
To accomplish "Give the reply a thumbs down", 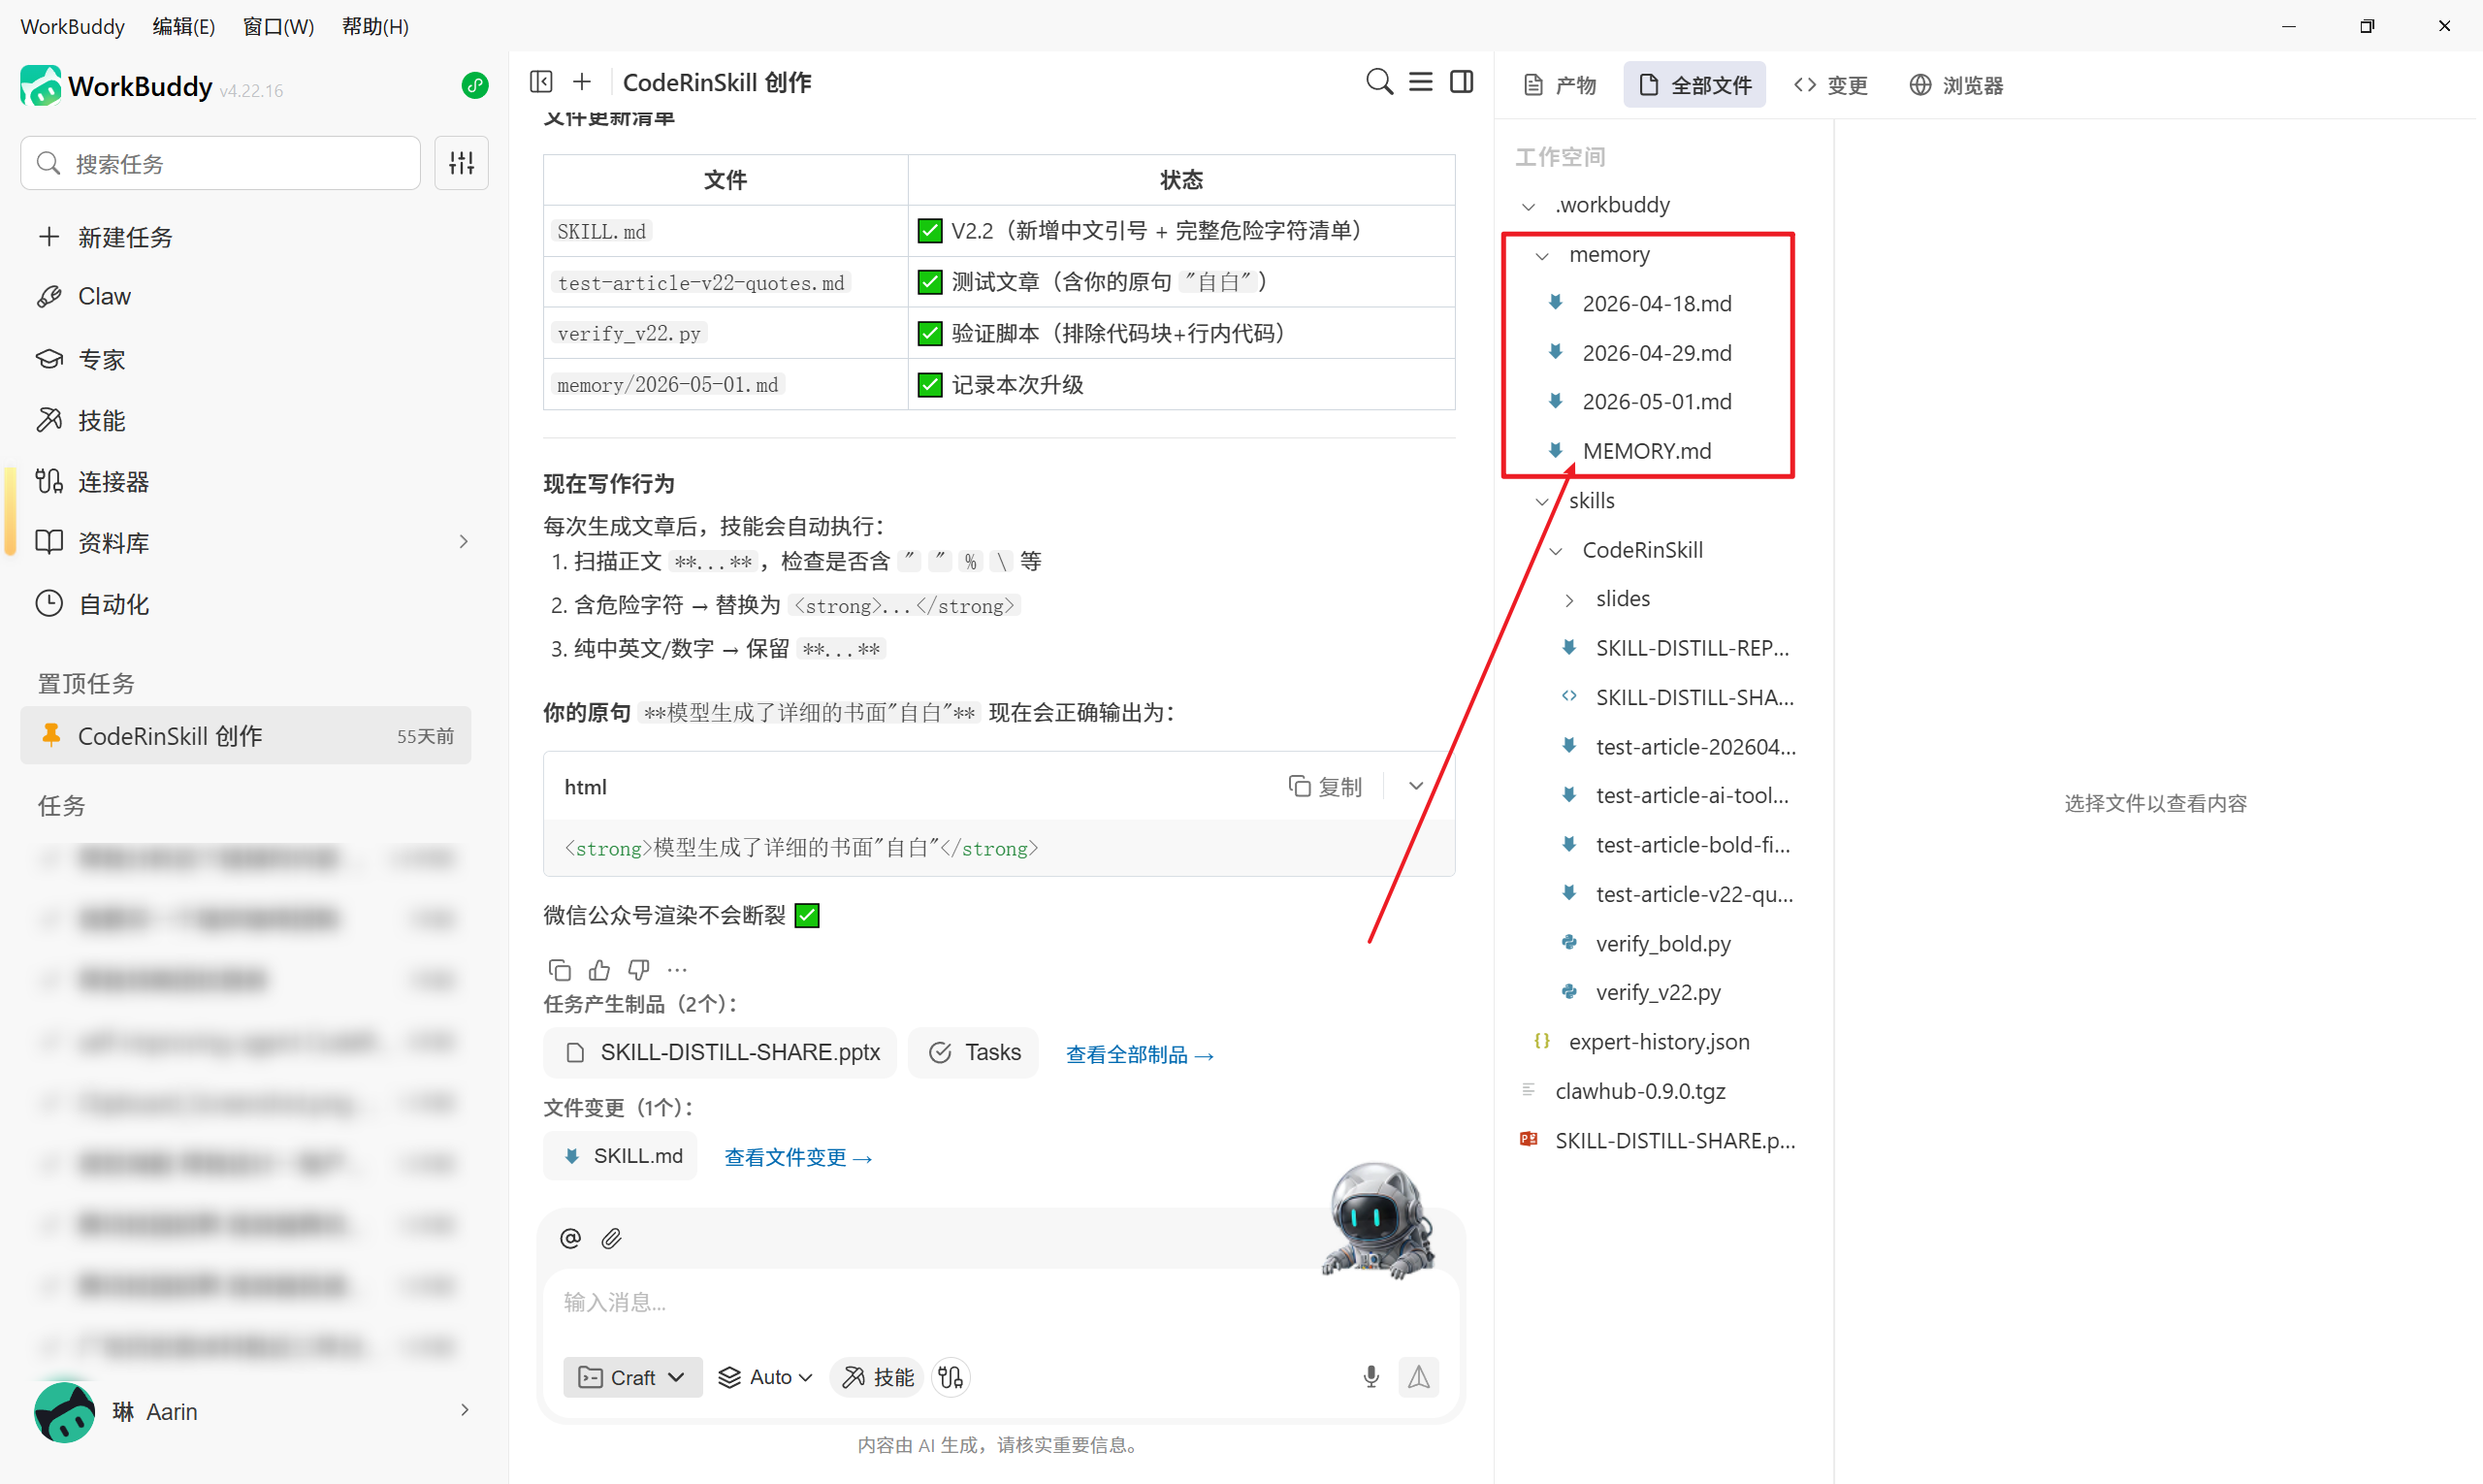I will (638, 970).
